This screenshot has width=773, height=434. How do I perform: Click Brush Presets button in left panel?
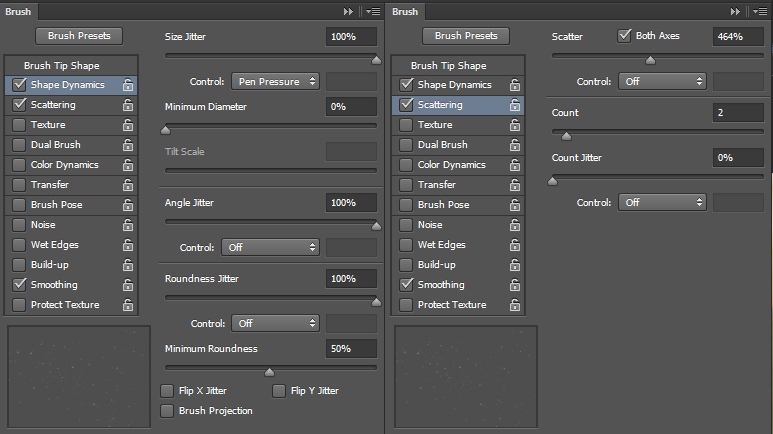79,36
